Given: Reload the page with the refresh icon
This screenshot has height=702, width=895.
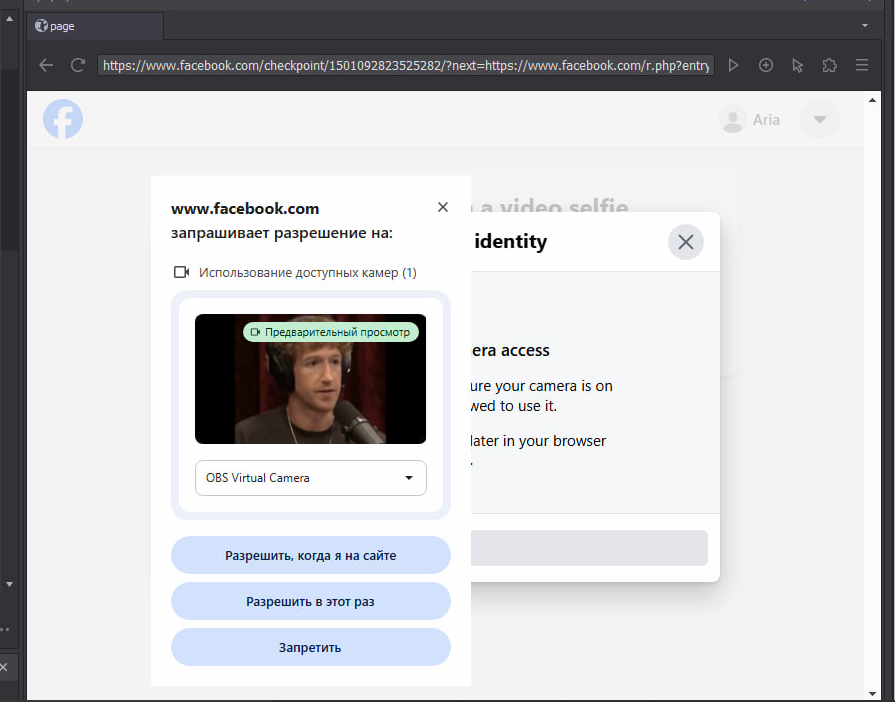Looking at the screenshot, I should pos(78,65).
